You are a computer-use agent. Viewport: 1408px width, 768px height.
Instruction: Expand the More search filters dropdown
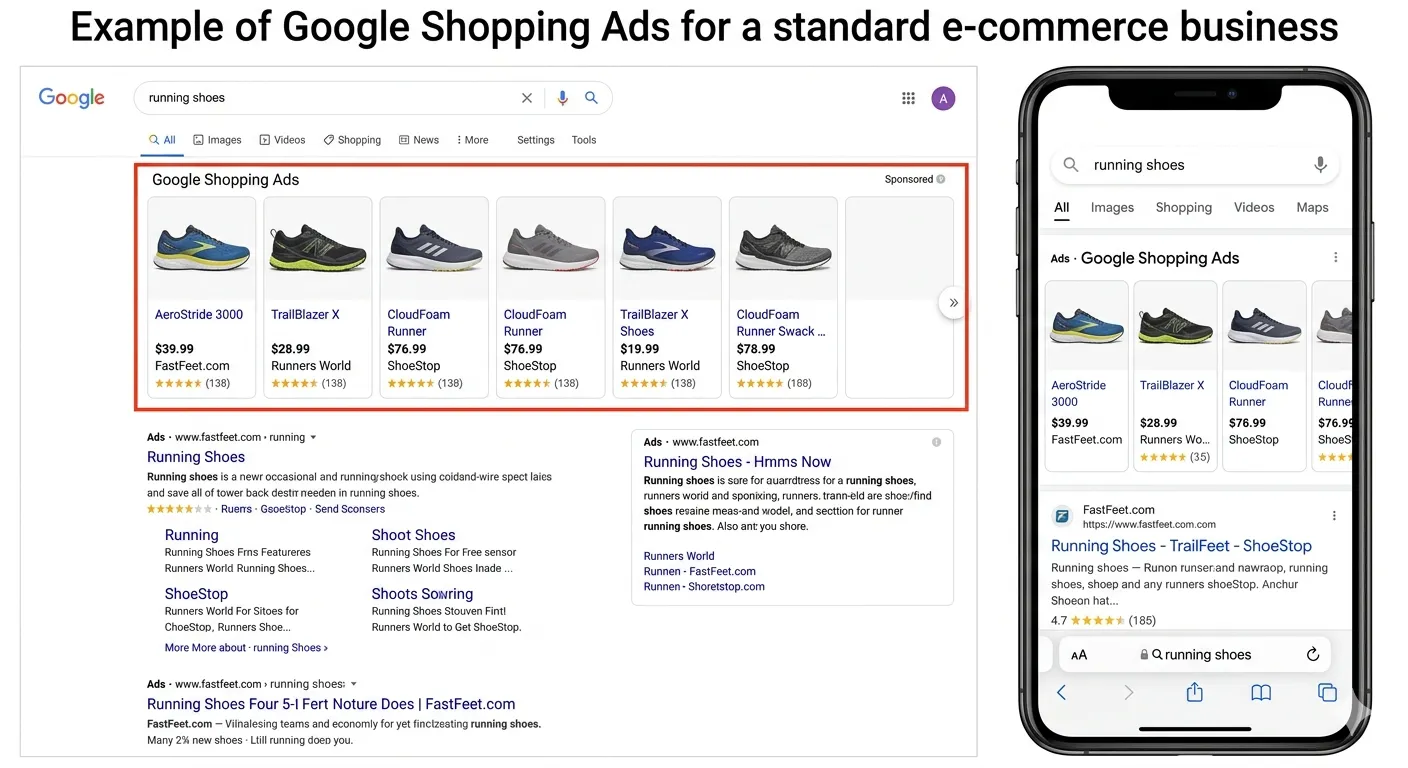tap(471, 139)
